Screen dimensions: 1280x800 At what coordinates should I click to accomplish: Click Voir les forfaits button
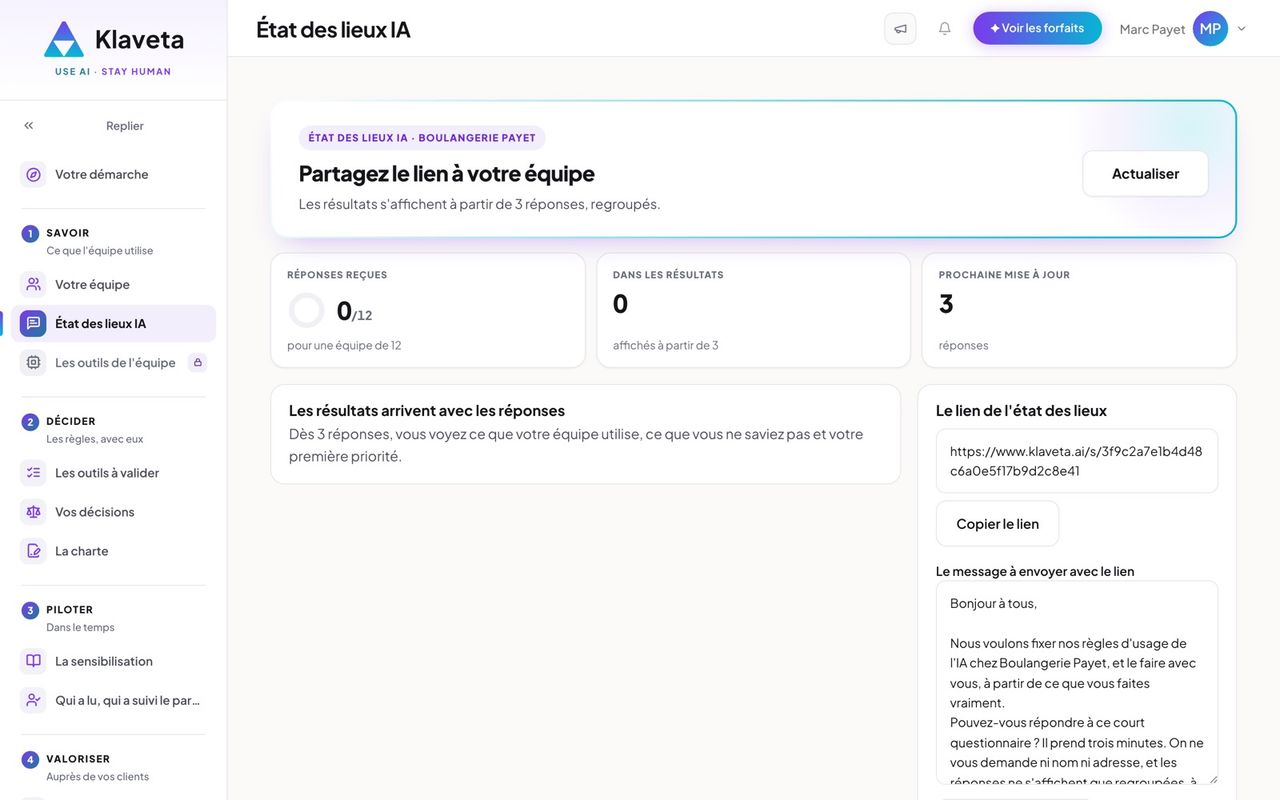[x=1037, y=28]
